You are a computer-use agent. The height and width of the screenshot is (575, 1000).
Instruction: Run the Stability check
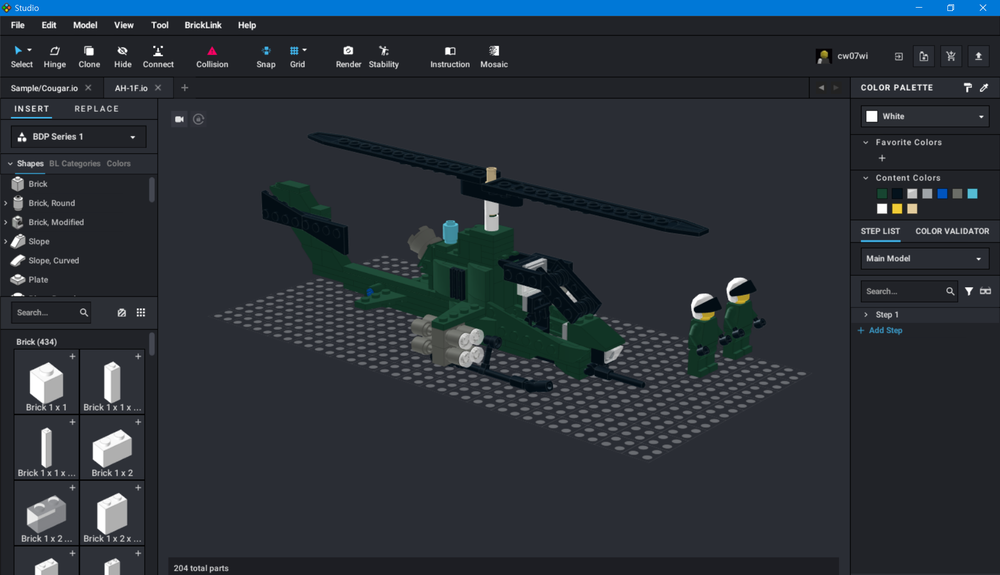(x=383, y=56)
